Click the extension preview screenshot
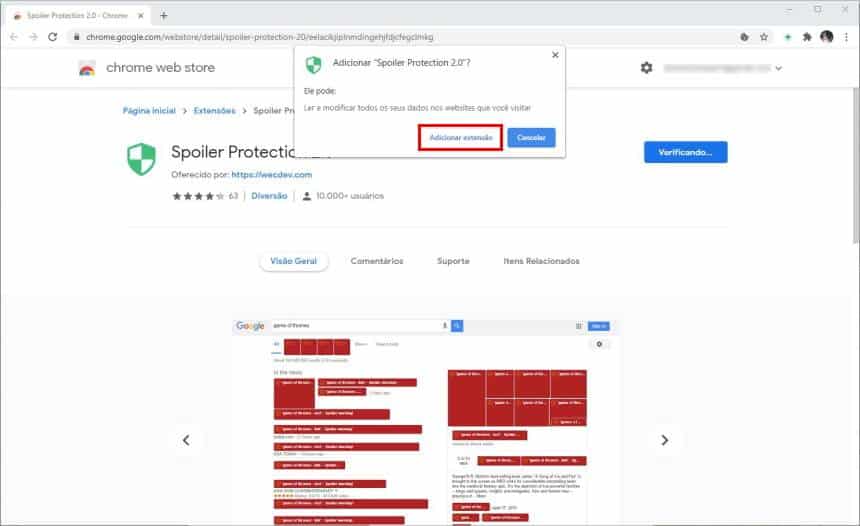The height and width of the screenshot is (526, 860). (x=426, y=421)
